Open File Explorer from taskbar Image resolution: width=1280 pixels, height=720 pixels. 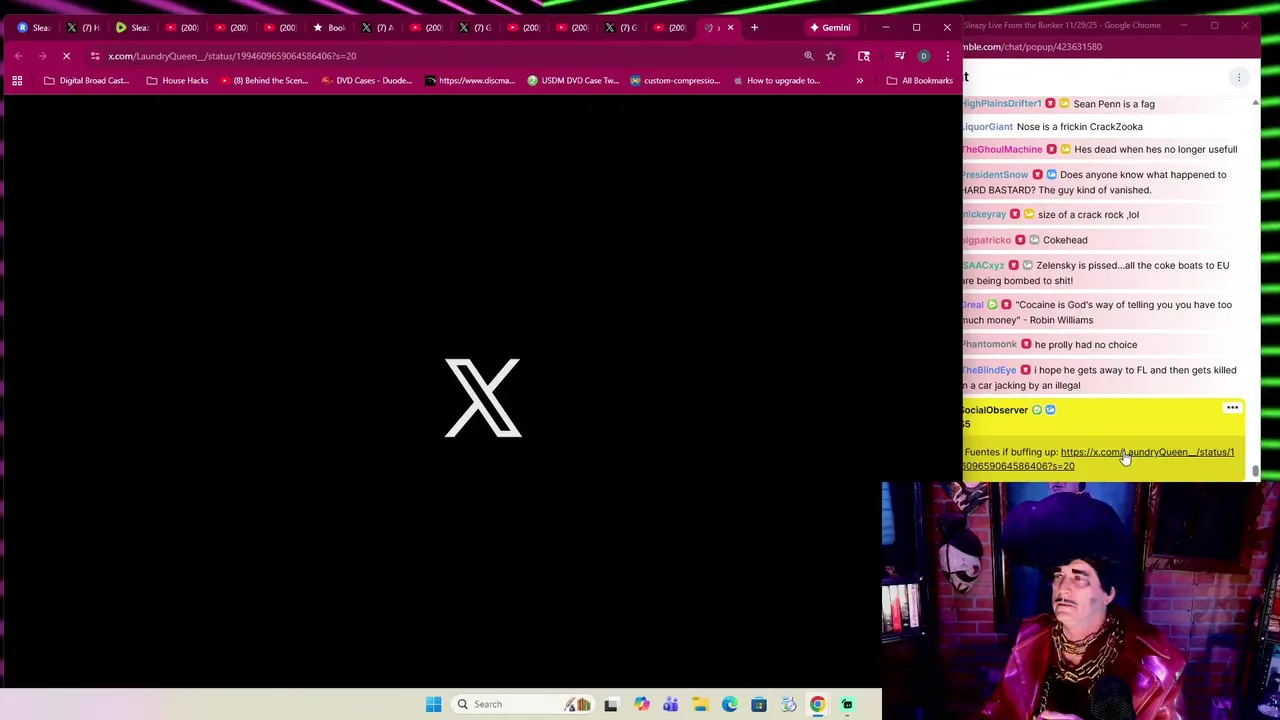click(x=700, y=704)
